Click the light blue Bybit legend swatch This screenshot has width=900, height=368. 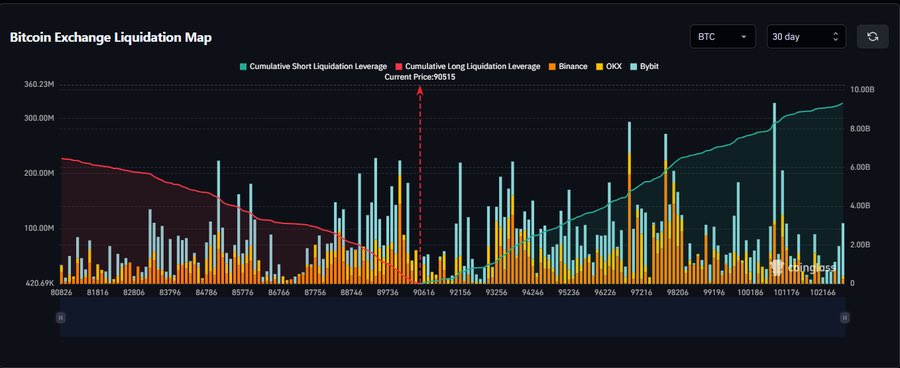tap(633, 67)
